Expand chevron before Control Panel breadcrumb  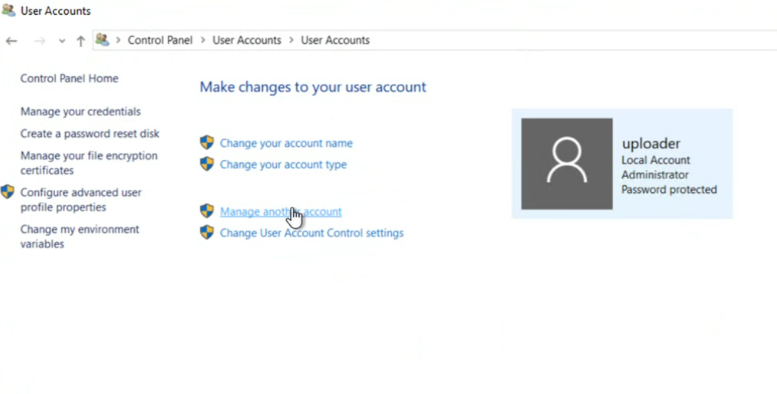[x=118, y=41]
